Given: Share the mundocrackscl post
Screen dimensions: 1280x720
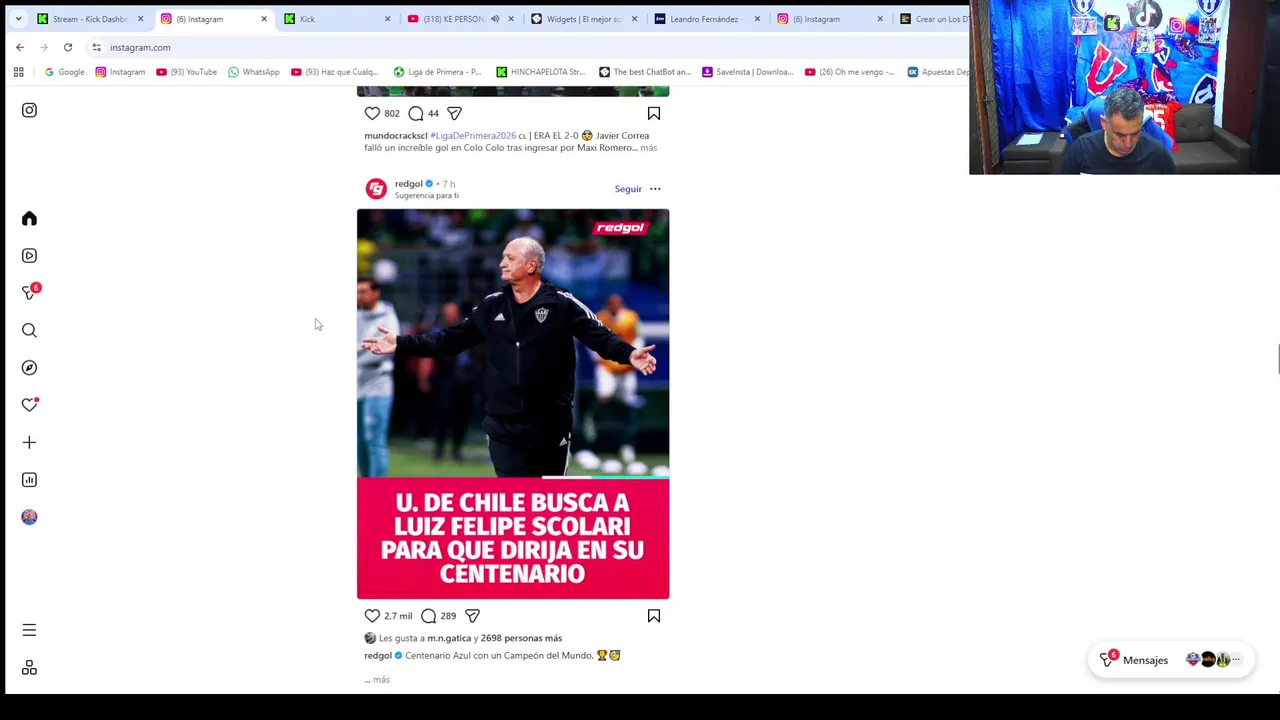Looking at the screenshot, I should (x=454, y=113).
